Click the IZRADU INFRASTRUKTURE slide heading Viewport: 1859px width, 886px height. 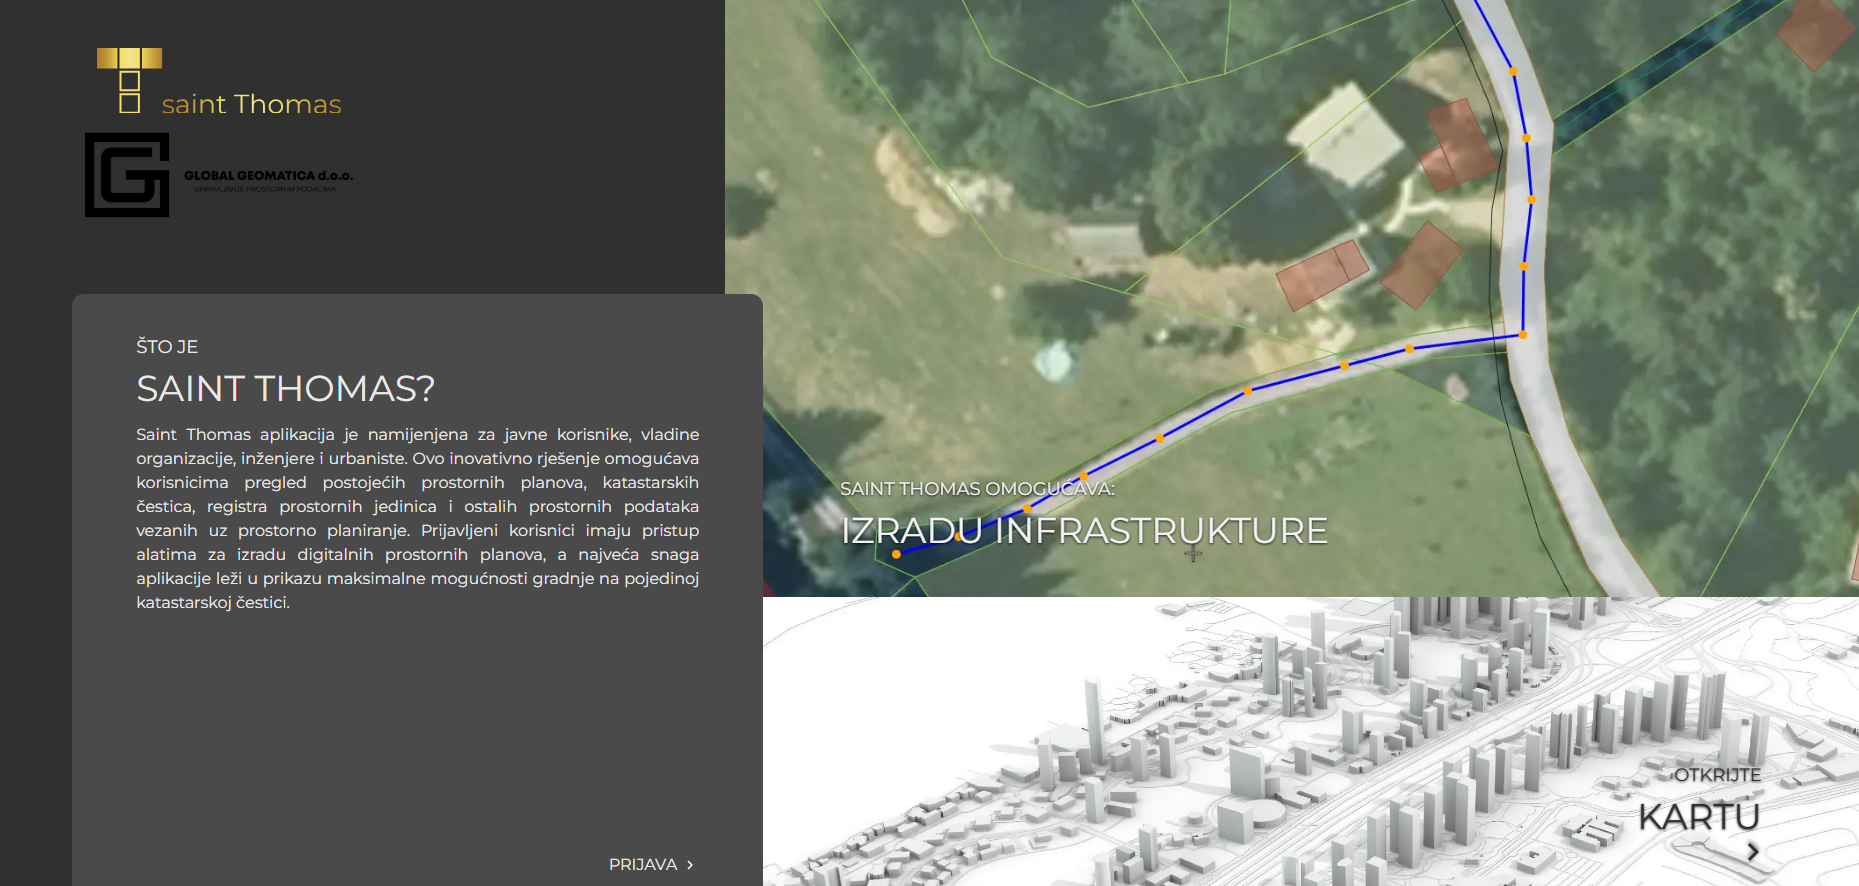(1084, 531)
